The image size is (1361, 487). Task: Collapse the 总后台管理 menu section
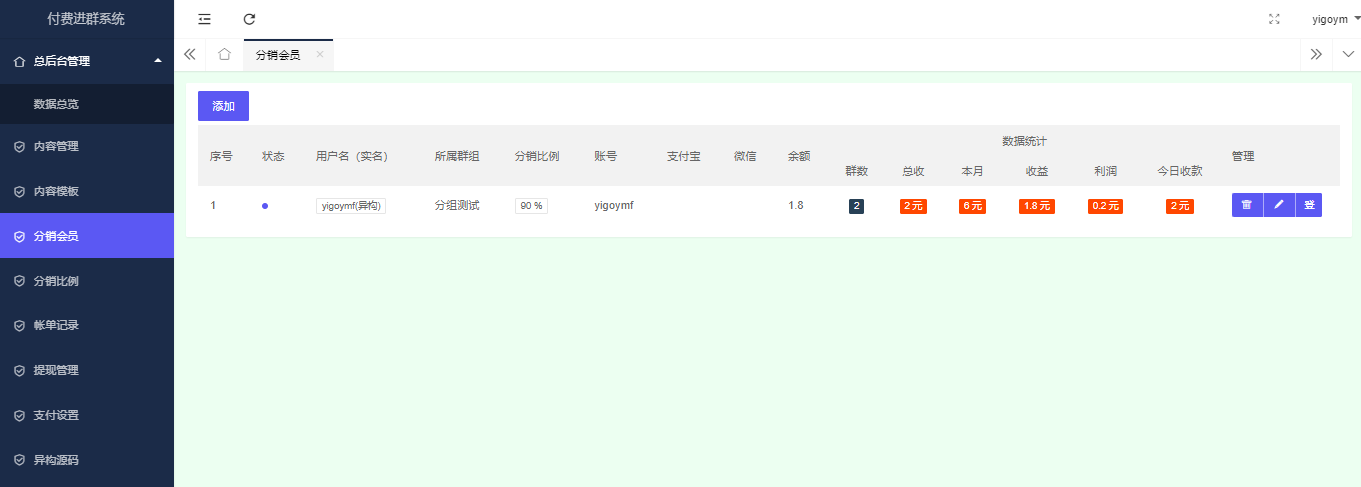click(87, 61)
